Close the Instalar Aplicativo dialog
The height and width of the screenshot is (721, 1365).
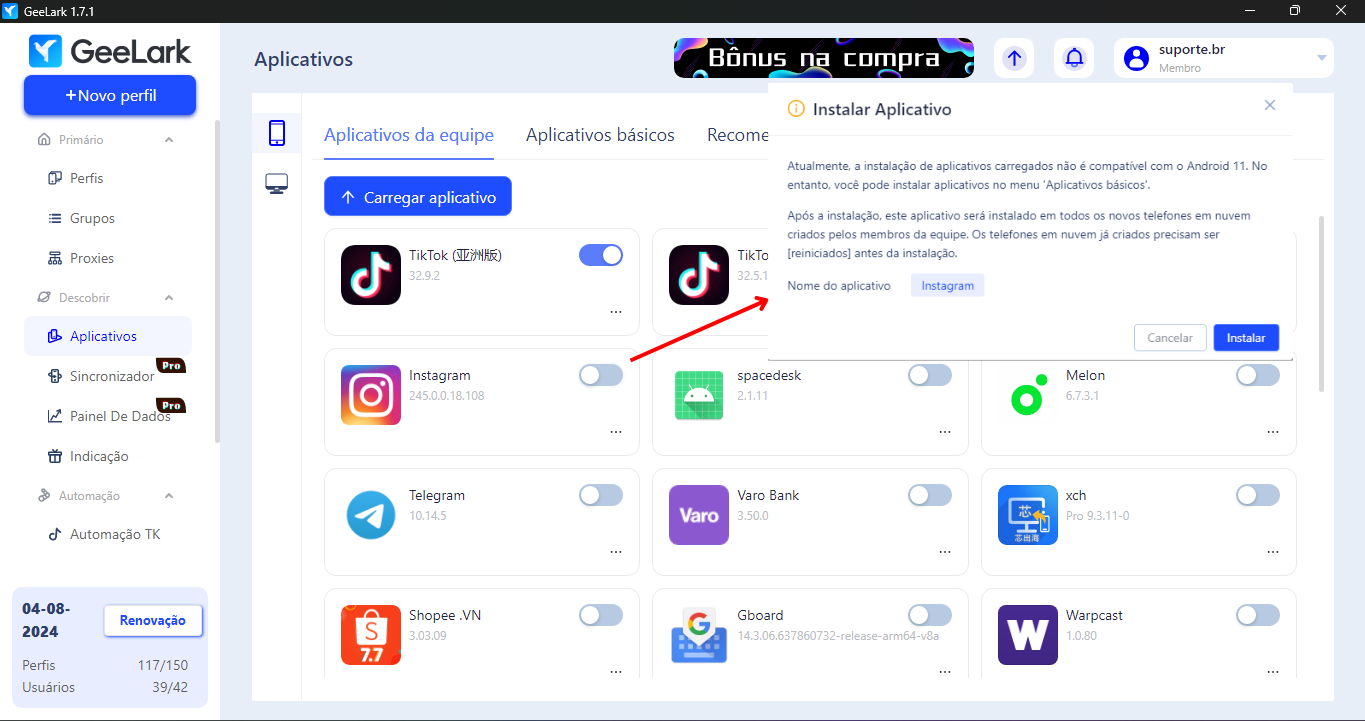[1270, 105]
